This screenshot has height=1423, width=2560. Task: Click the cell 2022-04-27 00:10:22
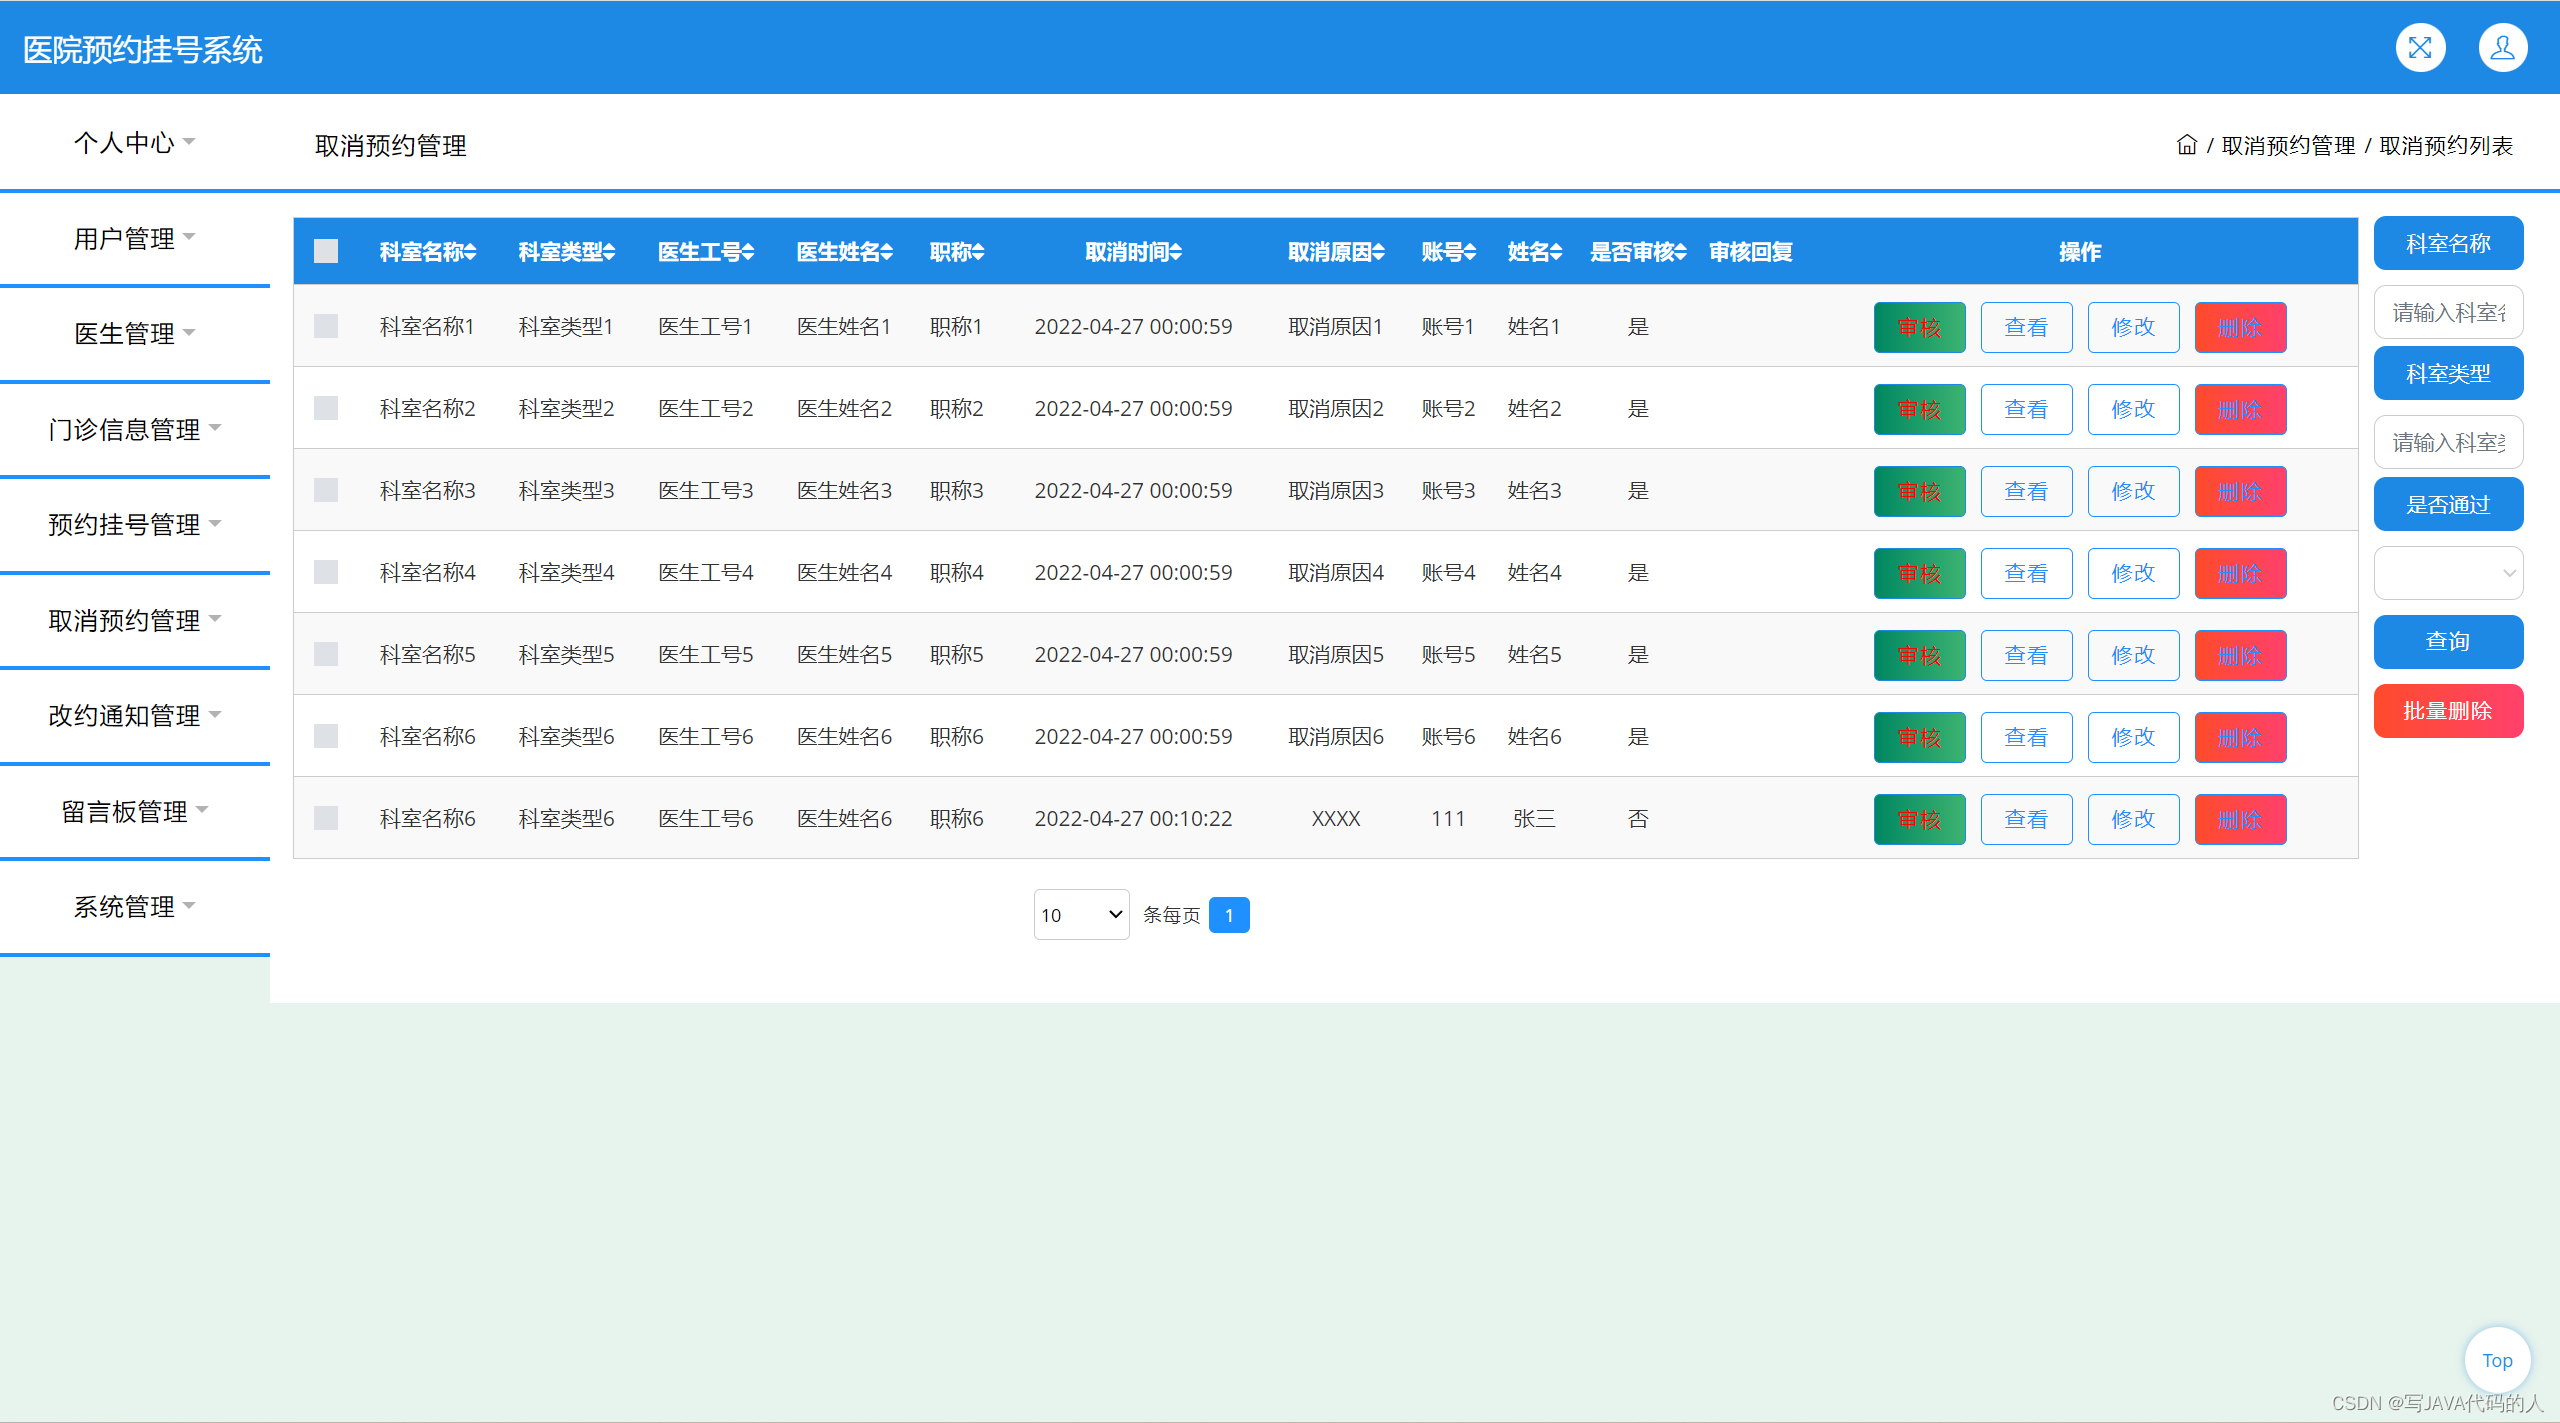[x=1133, y=818]
